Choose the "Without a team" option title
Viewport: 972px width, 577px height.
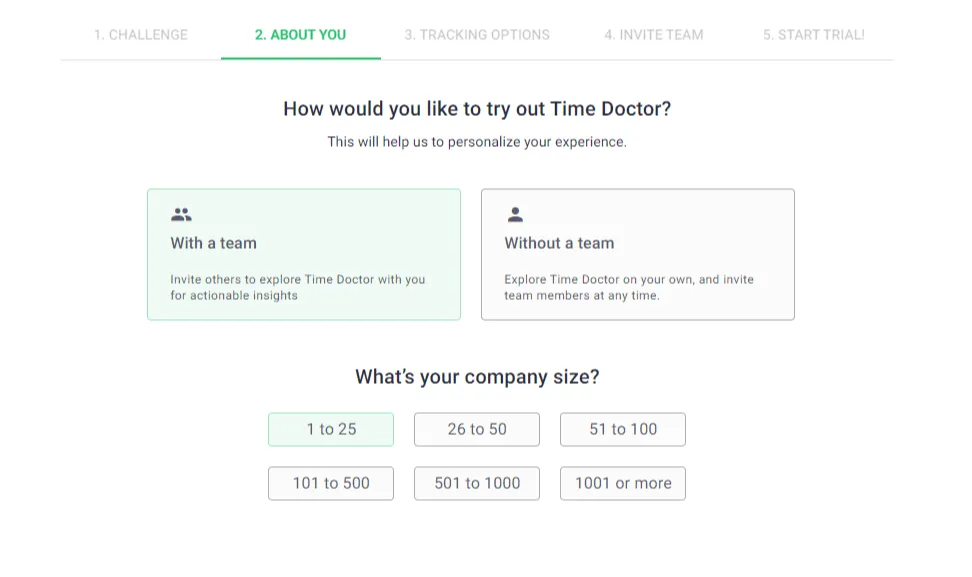(559, 243)
